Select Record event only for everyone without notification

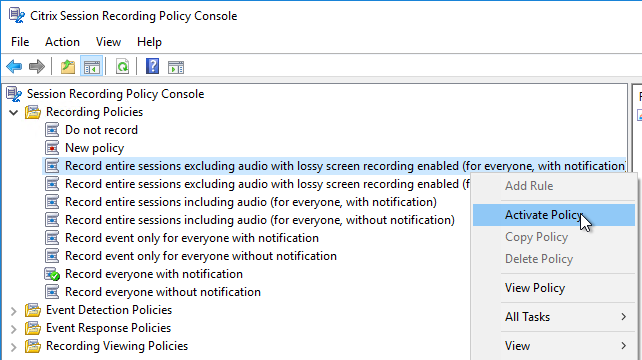201,256
